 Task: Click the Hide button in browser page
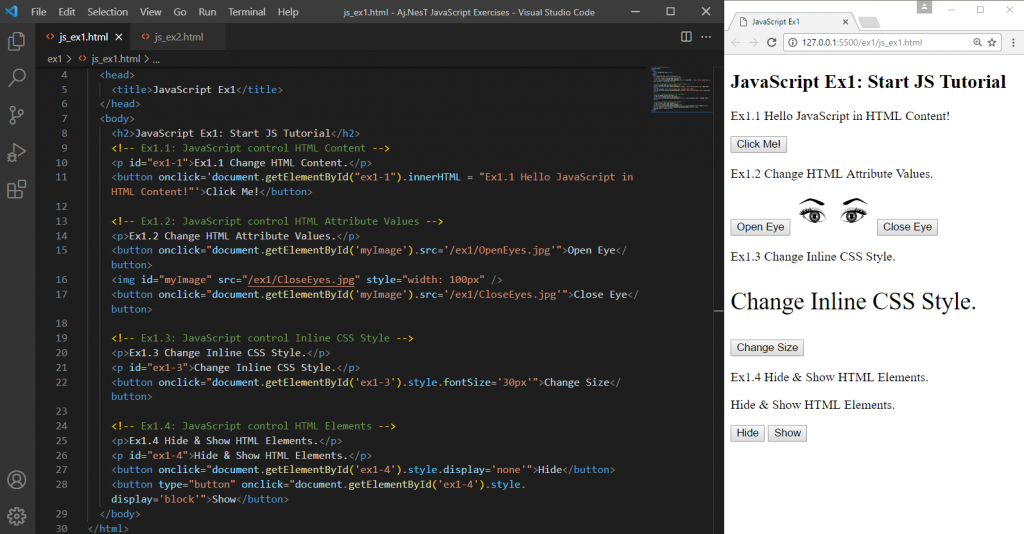point(747,433)
